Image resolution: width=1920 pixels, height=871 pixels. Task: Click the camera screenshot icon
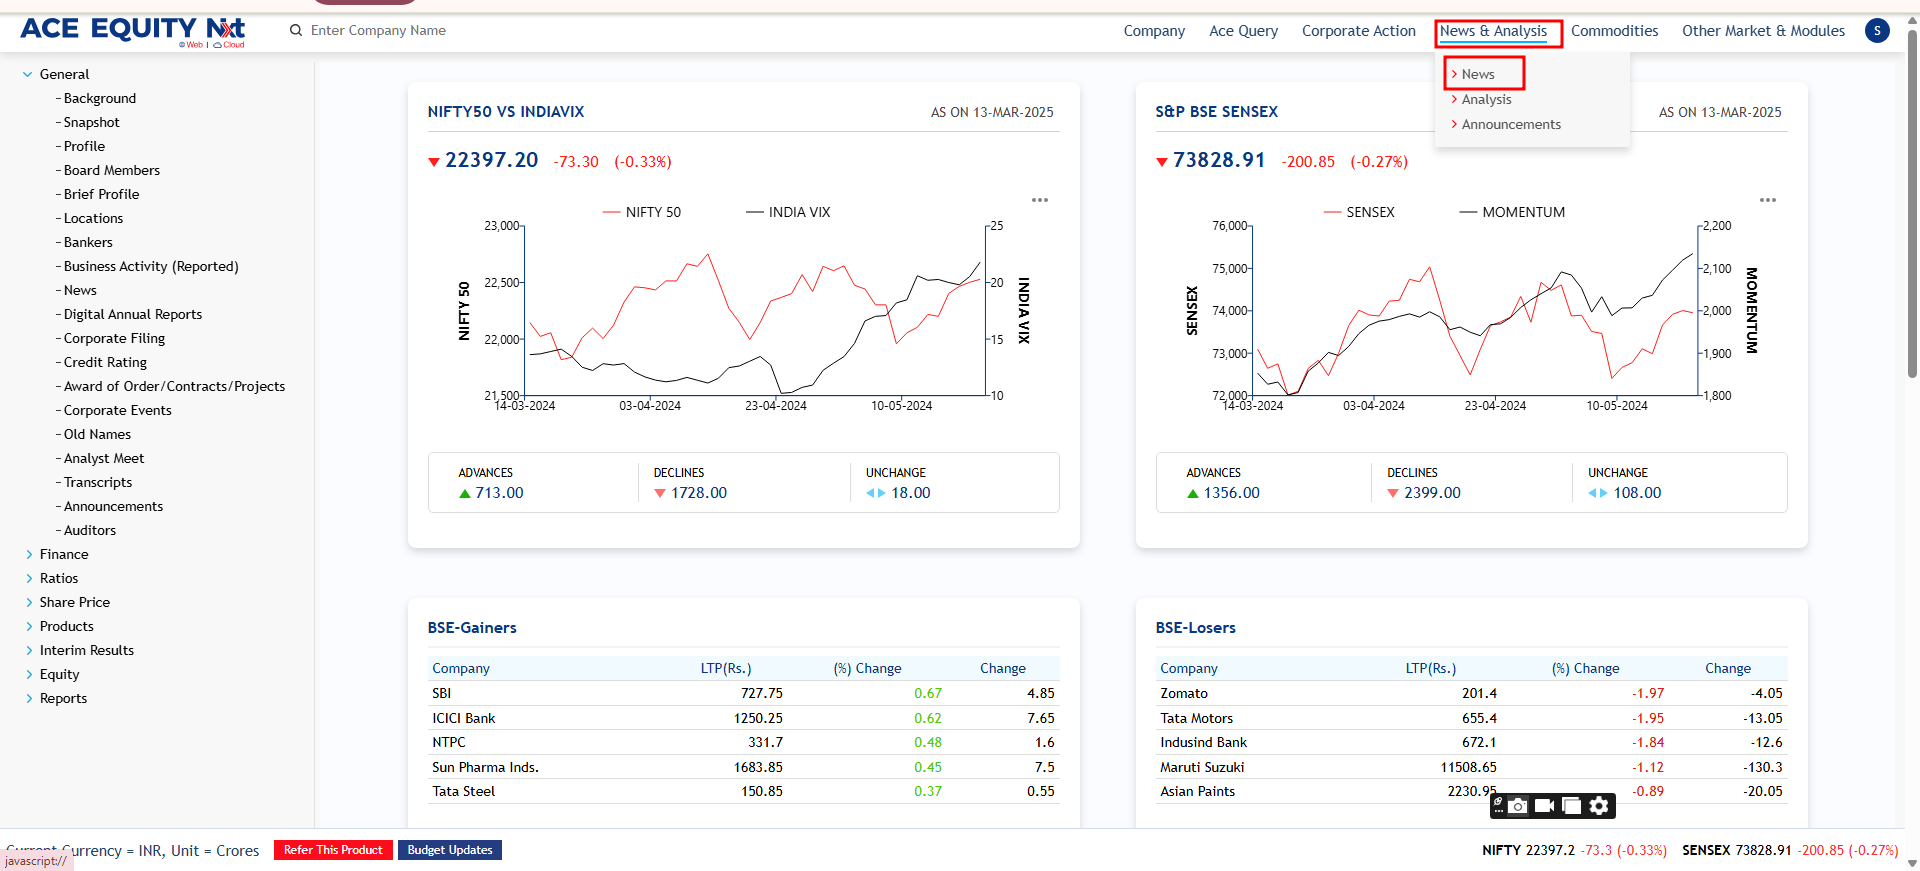pyautogui.click(x=1518, y=806)
